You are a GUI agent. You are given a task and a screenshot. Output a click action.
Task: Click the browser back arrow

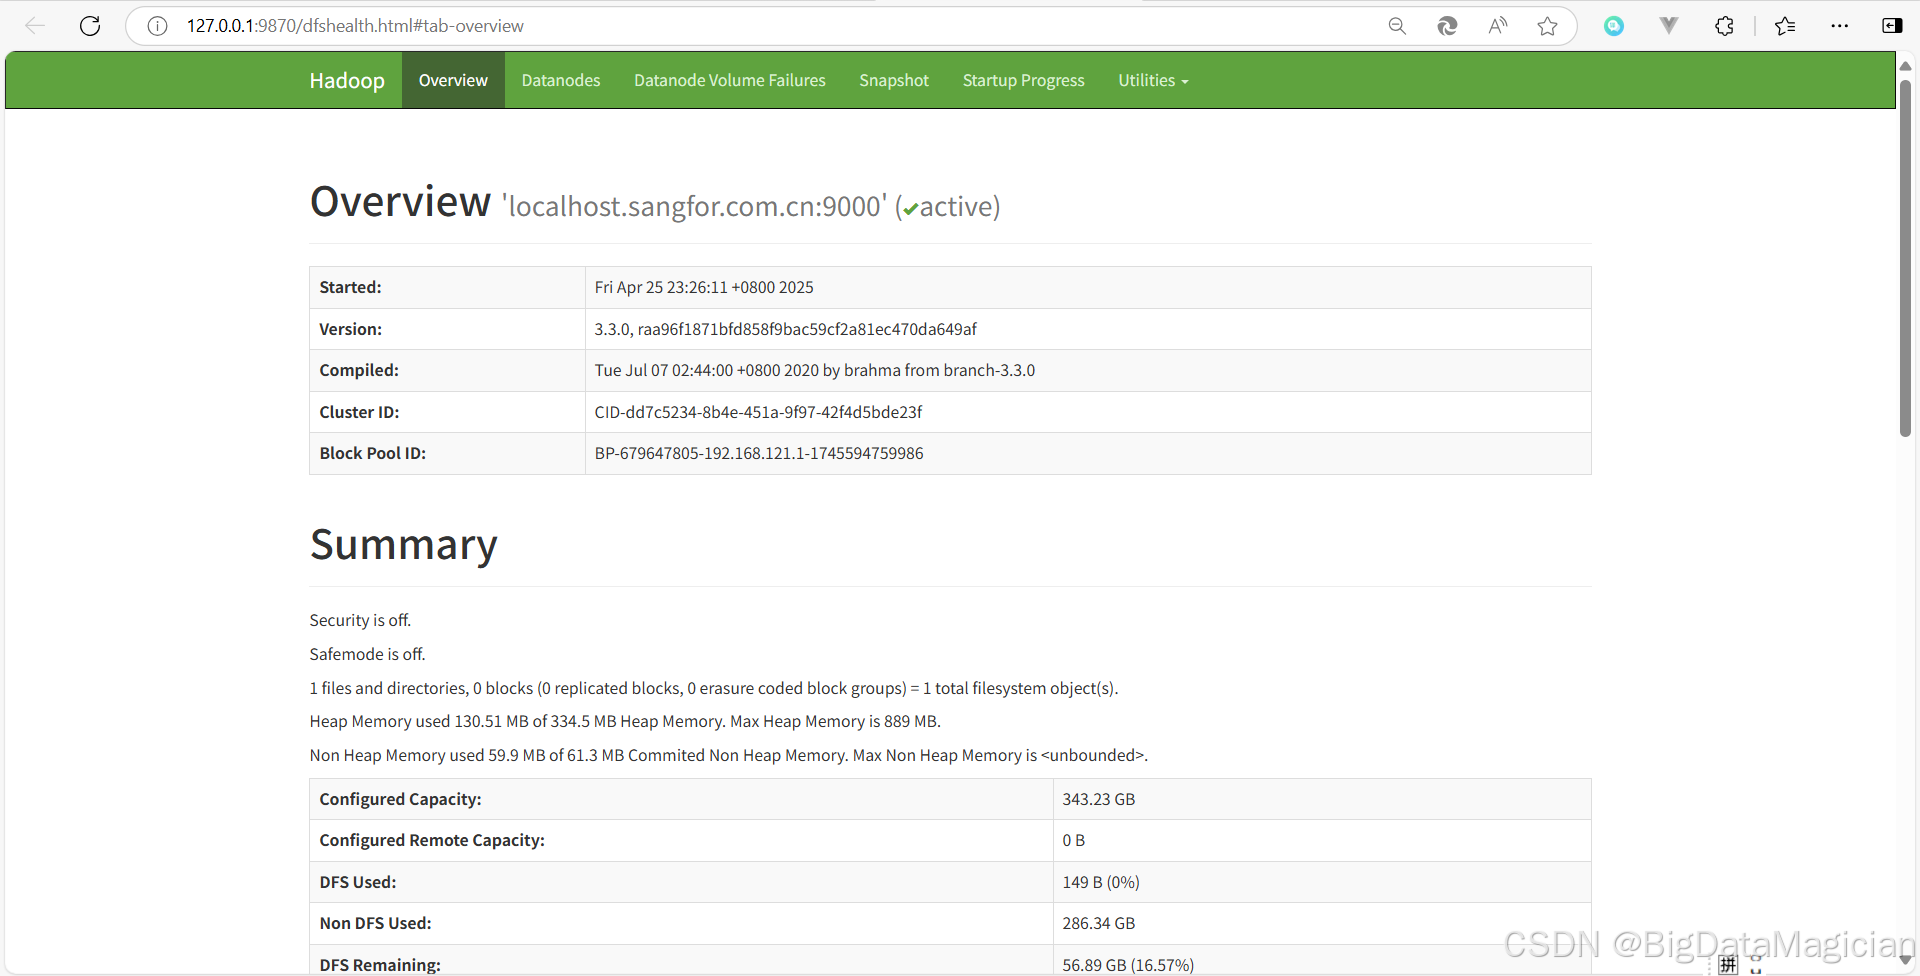[x=35, y=26]
